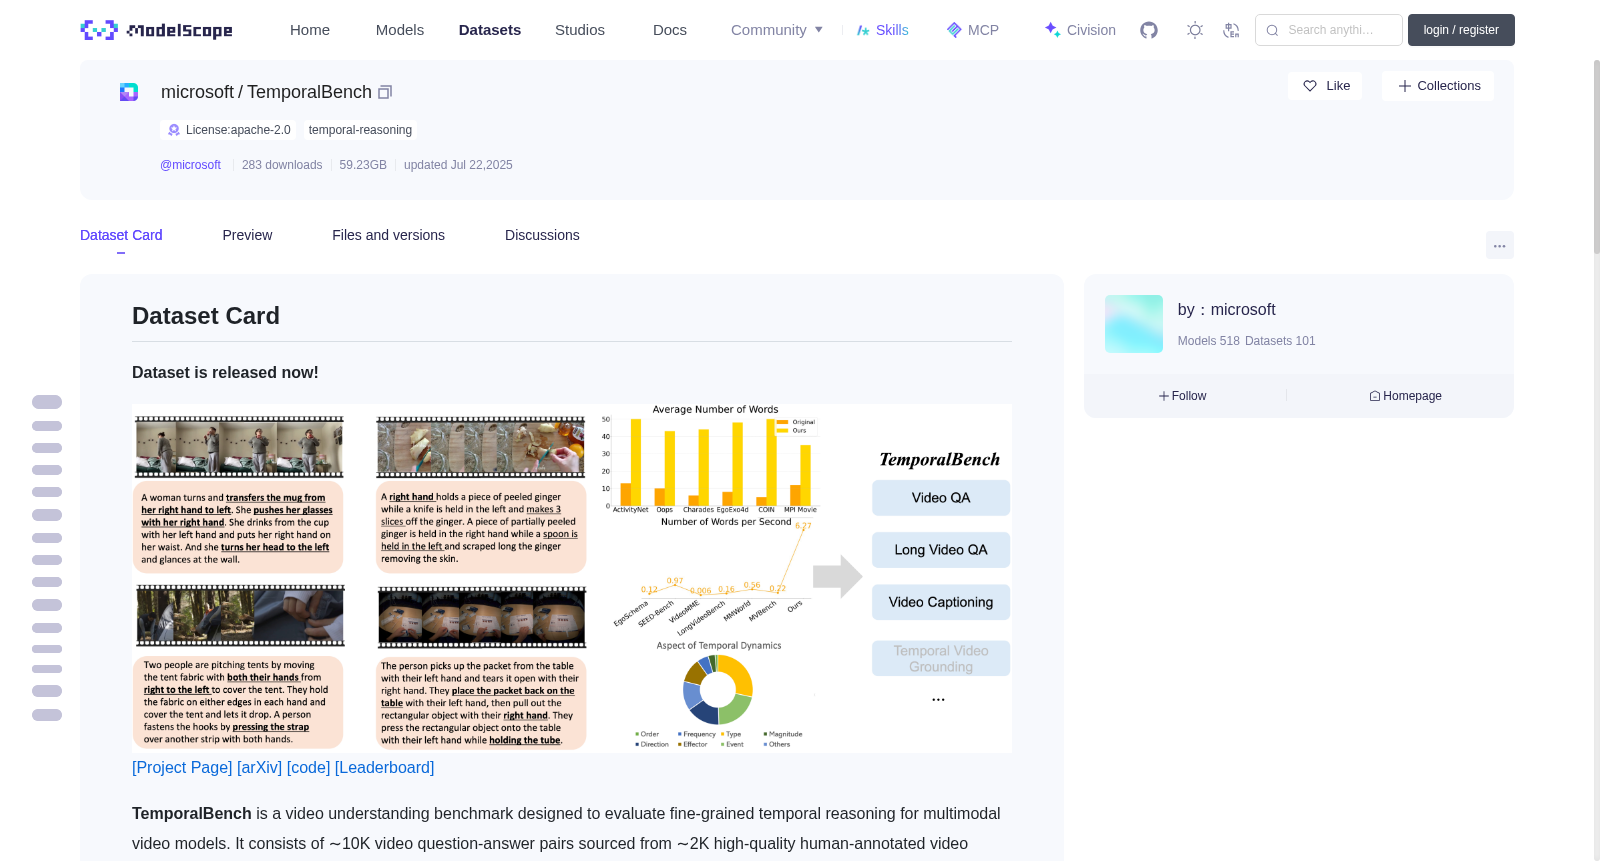Open the Datasets section
Screen dimensions: 1600x861
(x=490, y=30)
